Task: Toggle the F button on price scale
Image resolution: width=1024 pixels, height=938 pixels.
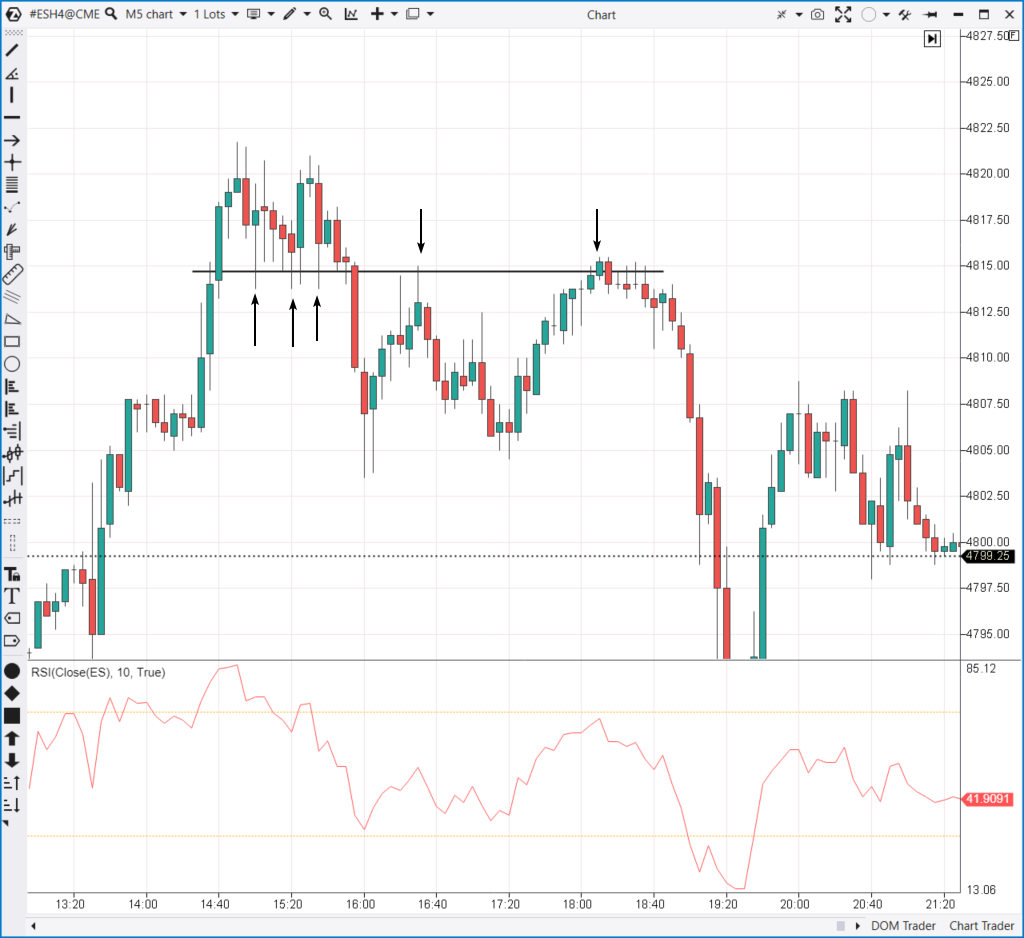Action: 1014,35
